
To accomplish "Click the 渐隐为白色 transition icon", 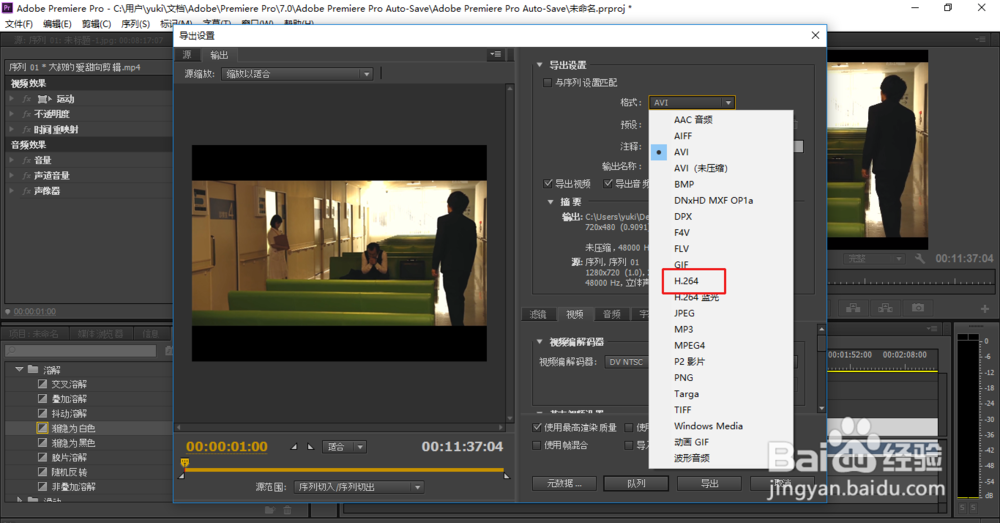I will (x=42, y=428).
